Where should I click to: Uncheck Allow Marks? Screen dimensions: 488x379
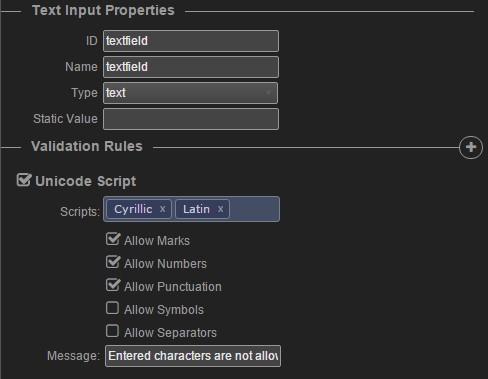point(113,239)
